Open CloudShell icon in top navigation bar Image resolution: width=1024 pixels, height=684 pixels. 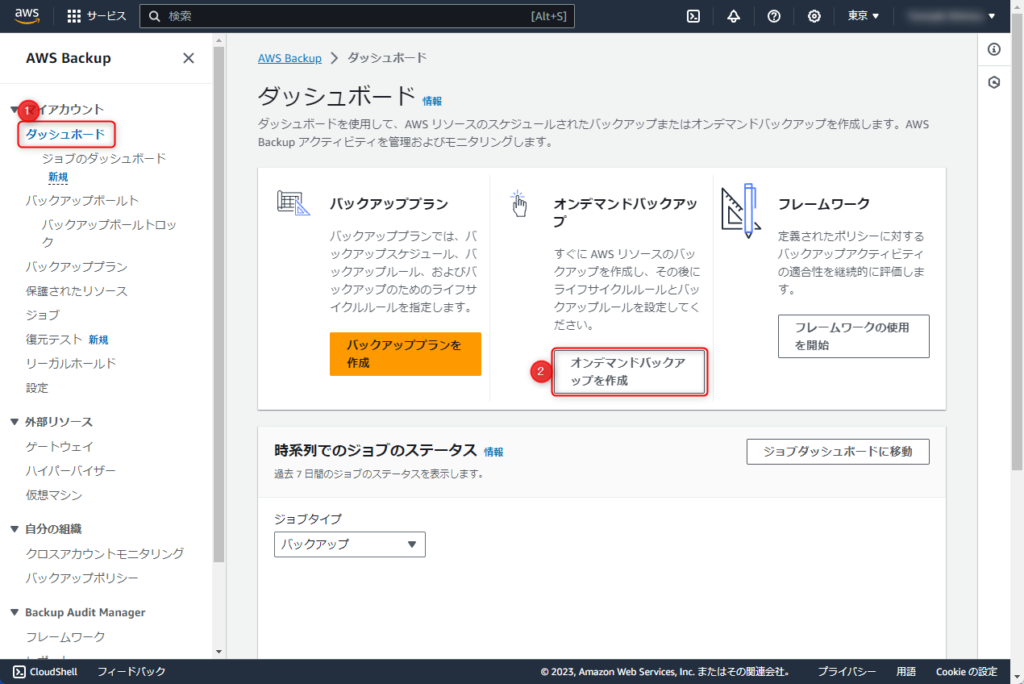[x=694, y=16]
